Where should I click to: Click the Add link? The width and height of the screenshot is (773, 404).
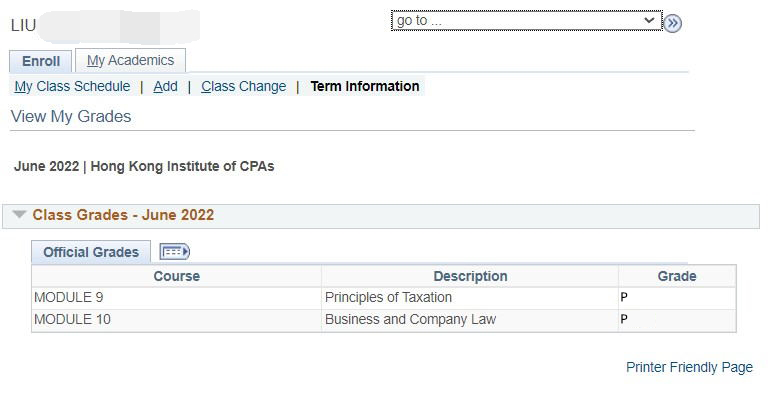[165, 86]
